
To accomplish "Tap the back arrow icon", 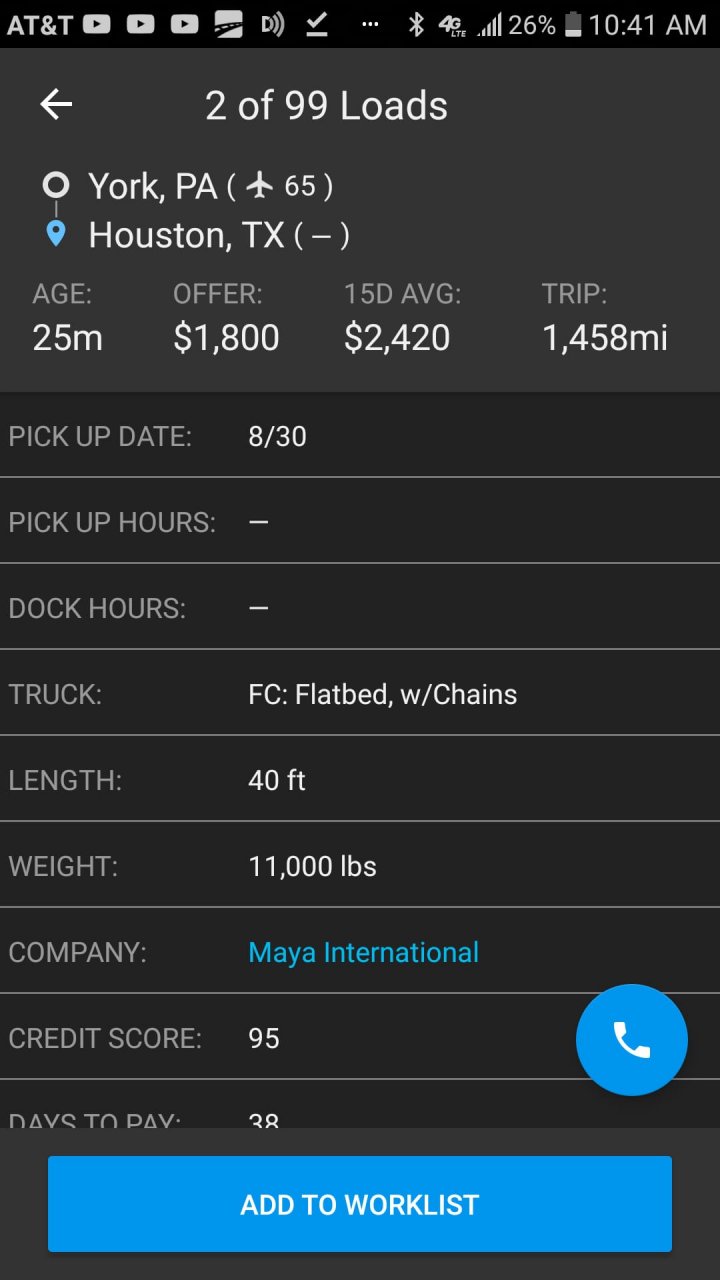I will click(x=56, y=104).
